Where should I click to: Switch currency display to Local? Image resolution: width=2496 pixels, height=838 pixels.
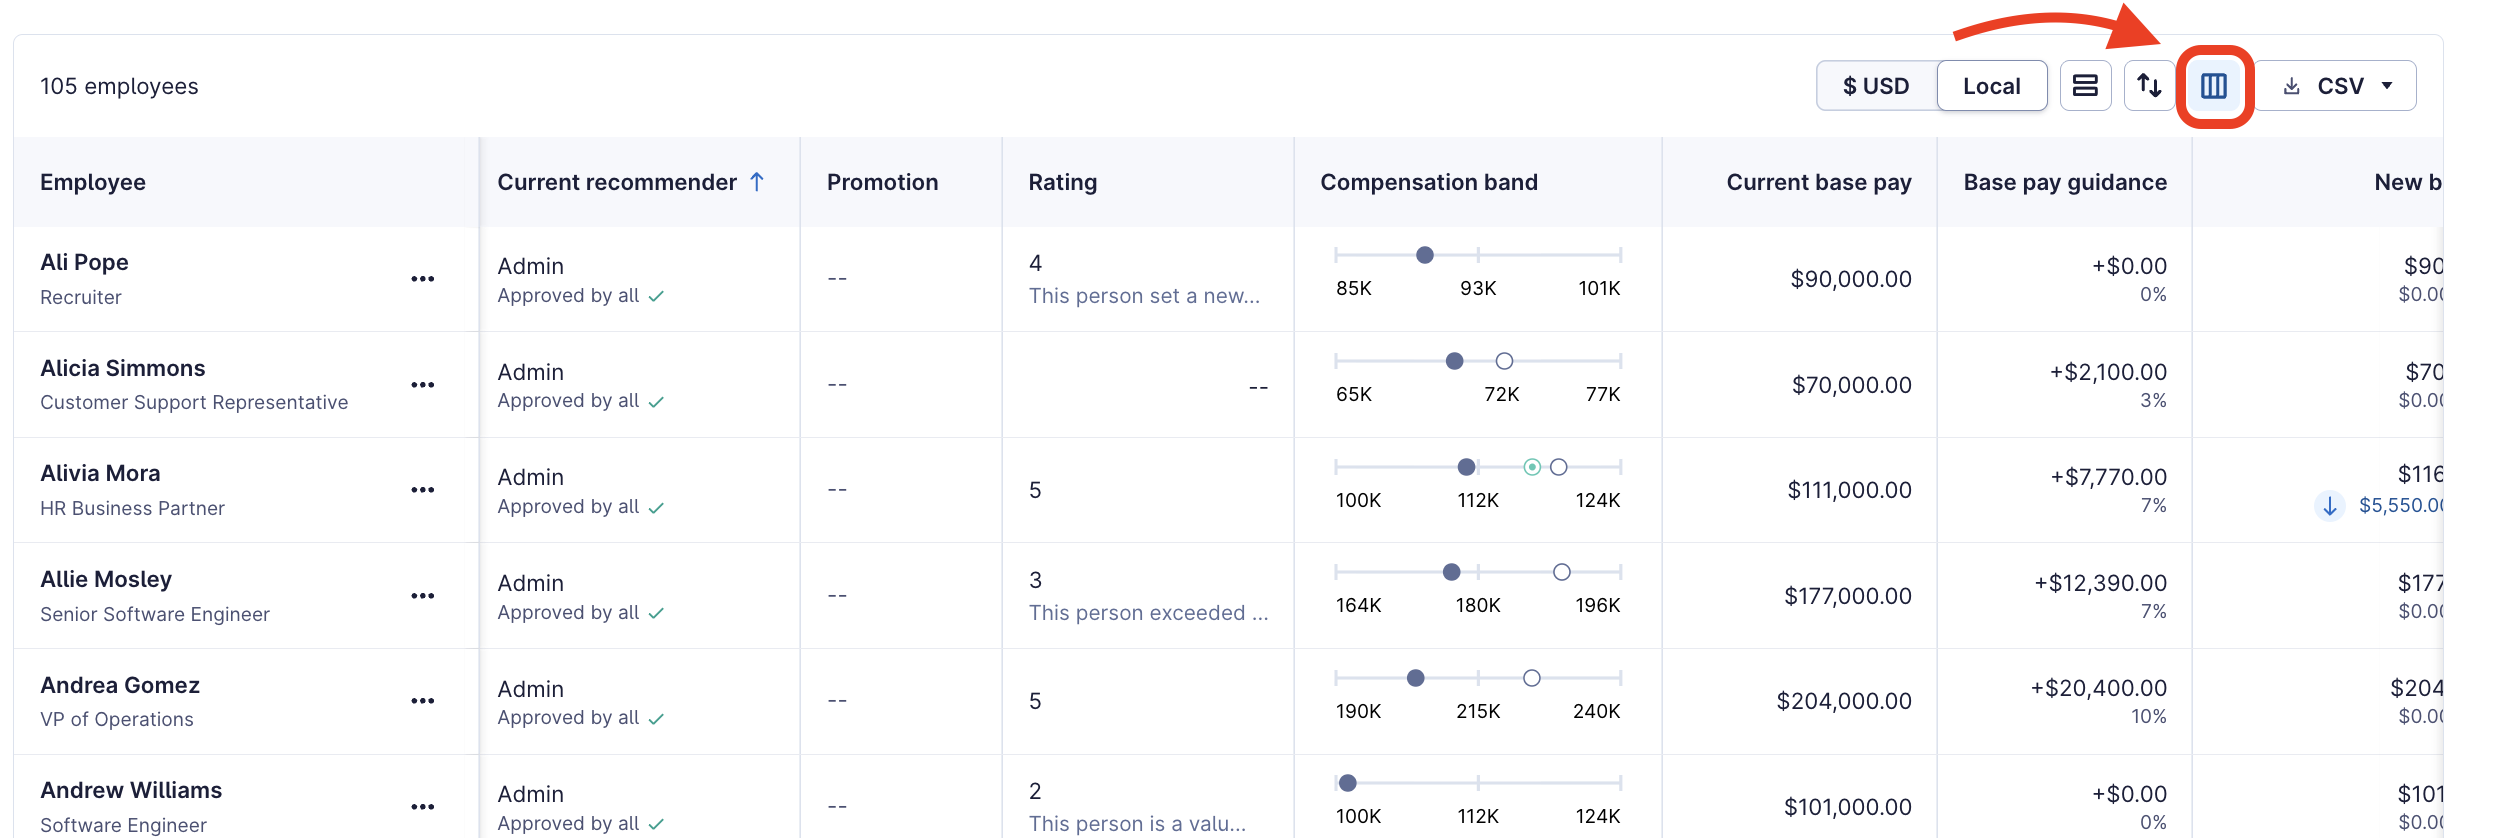(x=1991, y=86)
